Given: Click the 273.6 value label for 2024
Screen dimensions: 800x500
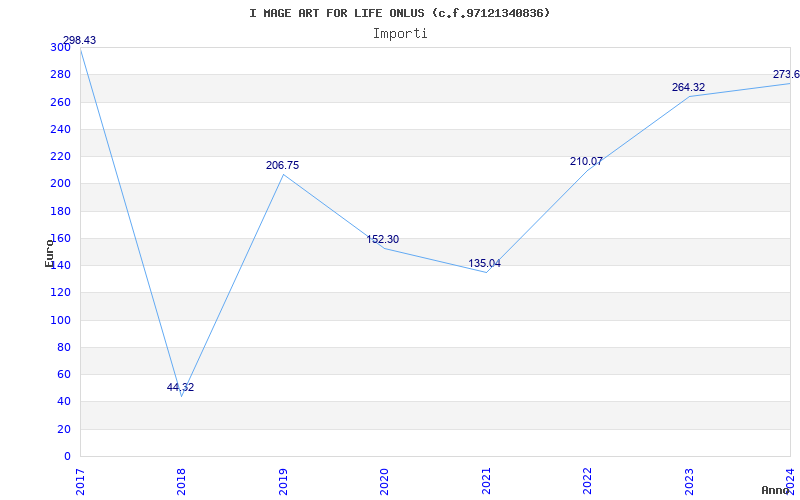Looking at the screenshot, I should point(786,74).
